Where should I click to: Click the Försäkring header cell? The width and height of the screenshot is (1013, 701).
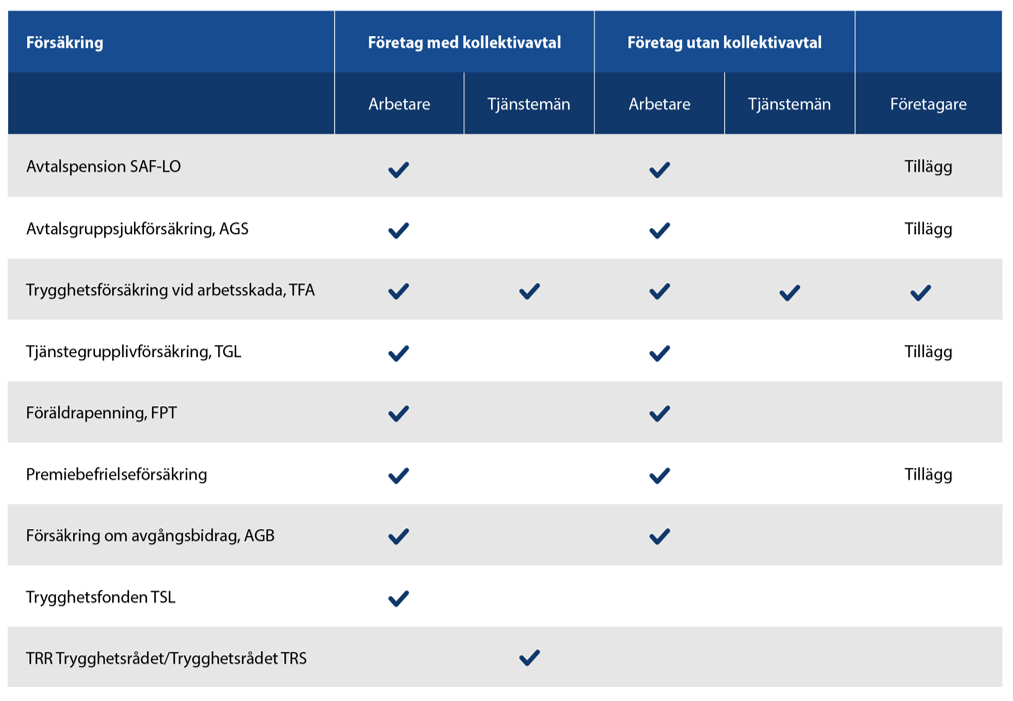pyautogui.click(x=65, y=43)
